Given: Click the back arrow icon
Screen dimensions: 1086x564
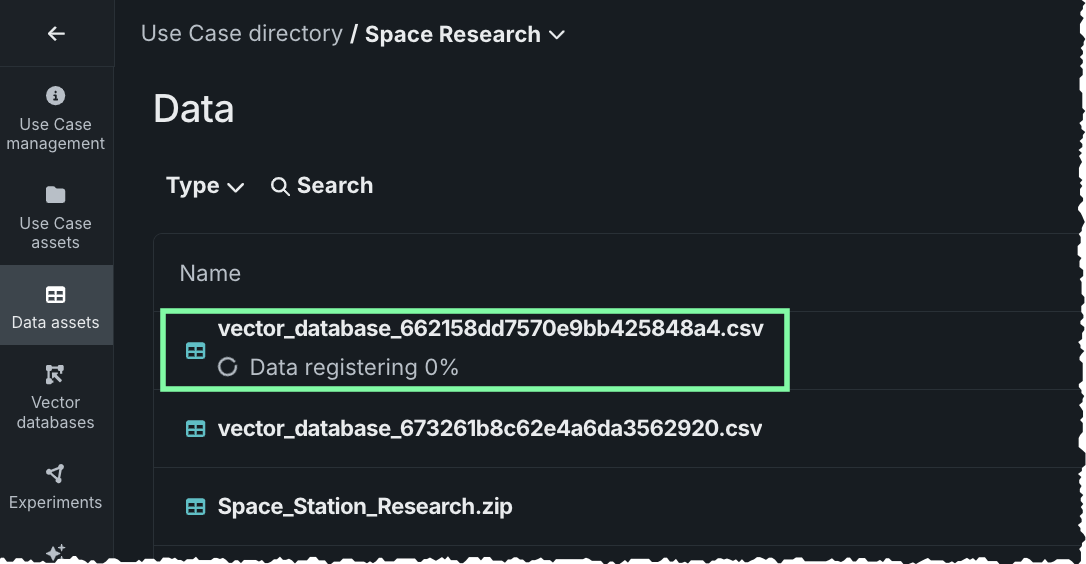Looking at the screenshot, I should (x=56, y=34).
